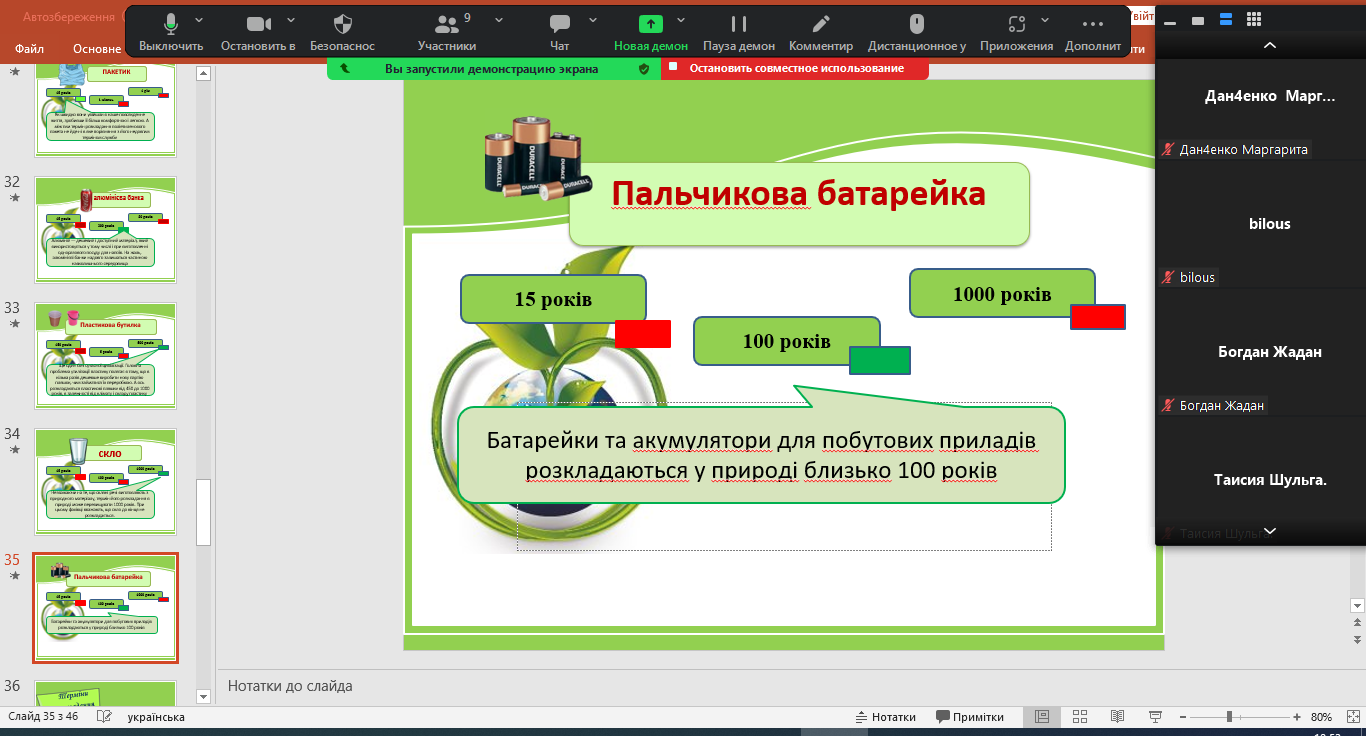This screenshot has height=736, width=1366.
Task: Click the red box beside 1000 років
Action: 1098,317
